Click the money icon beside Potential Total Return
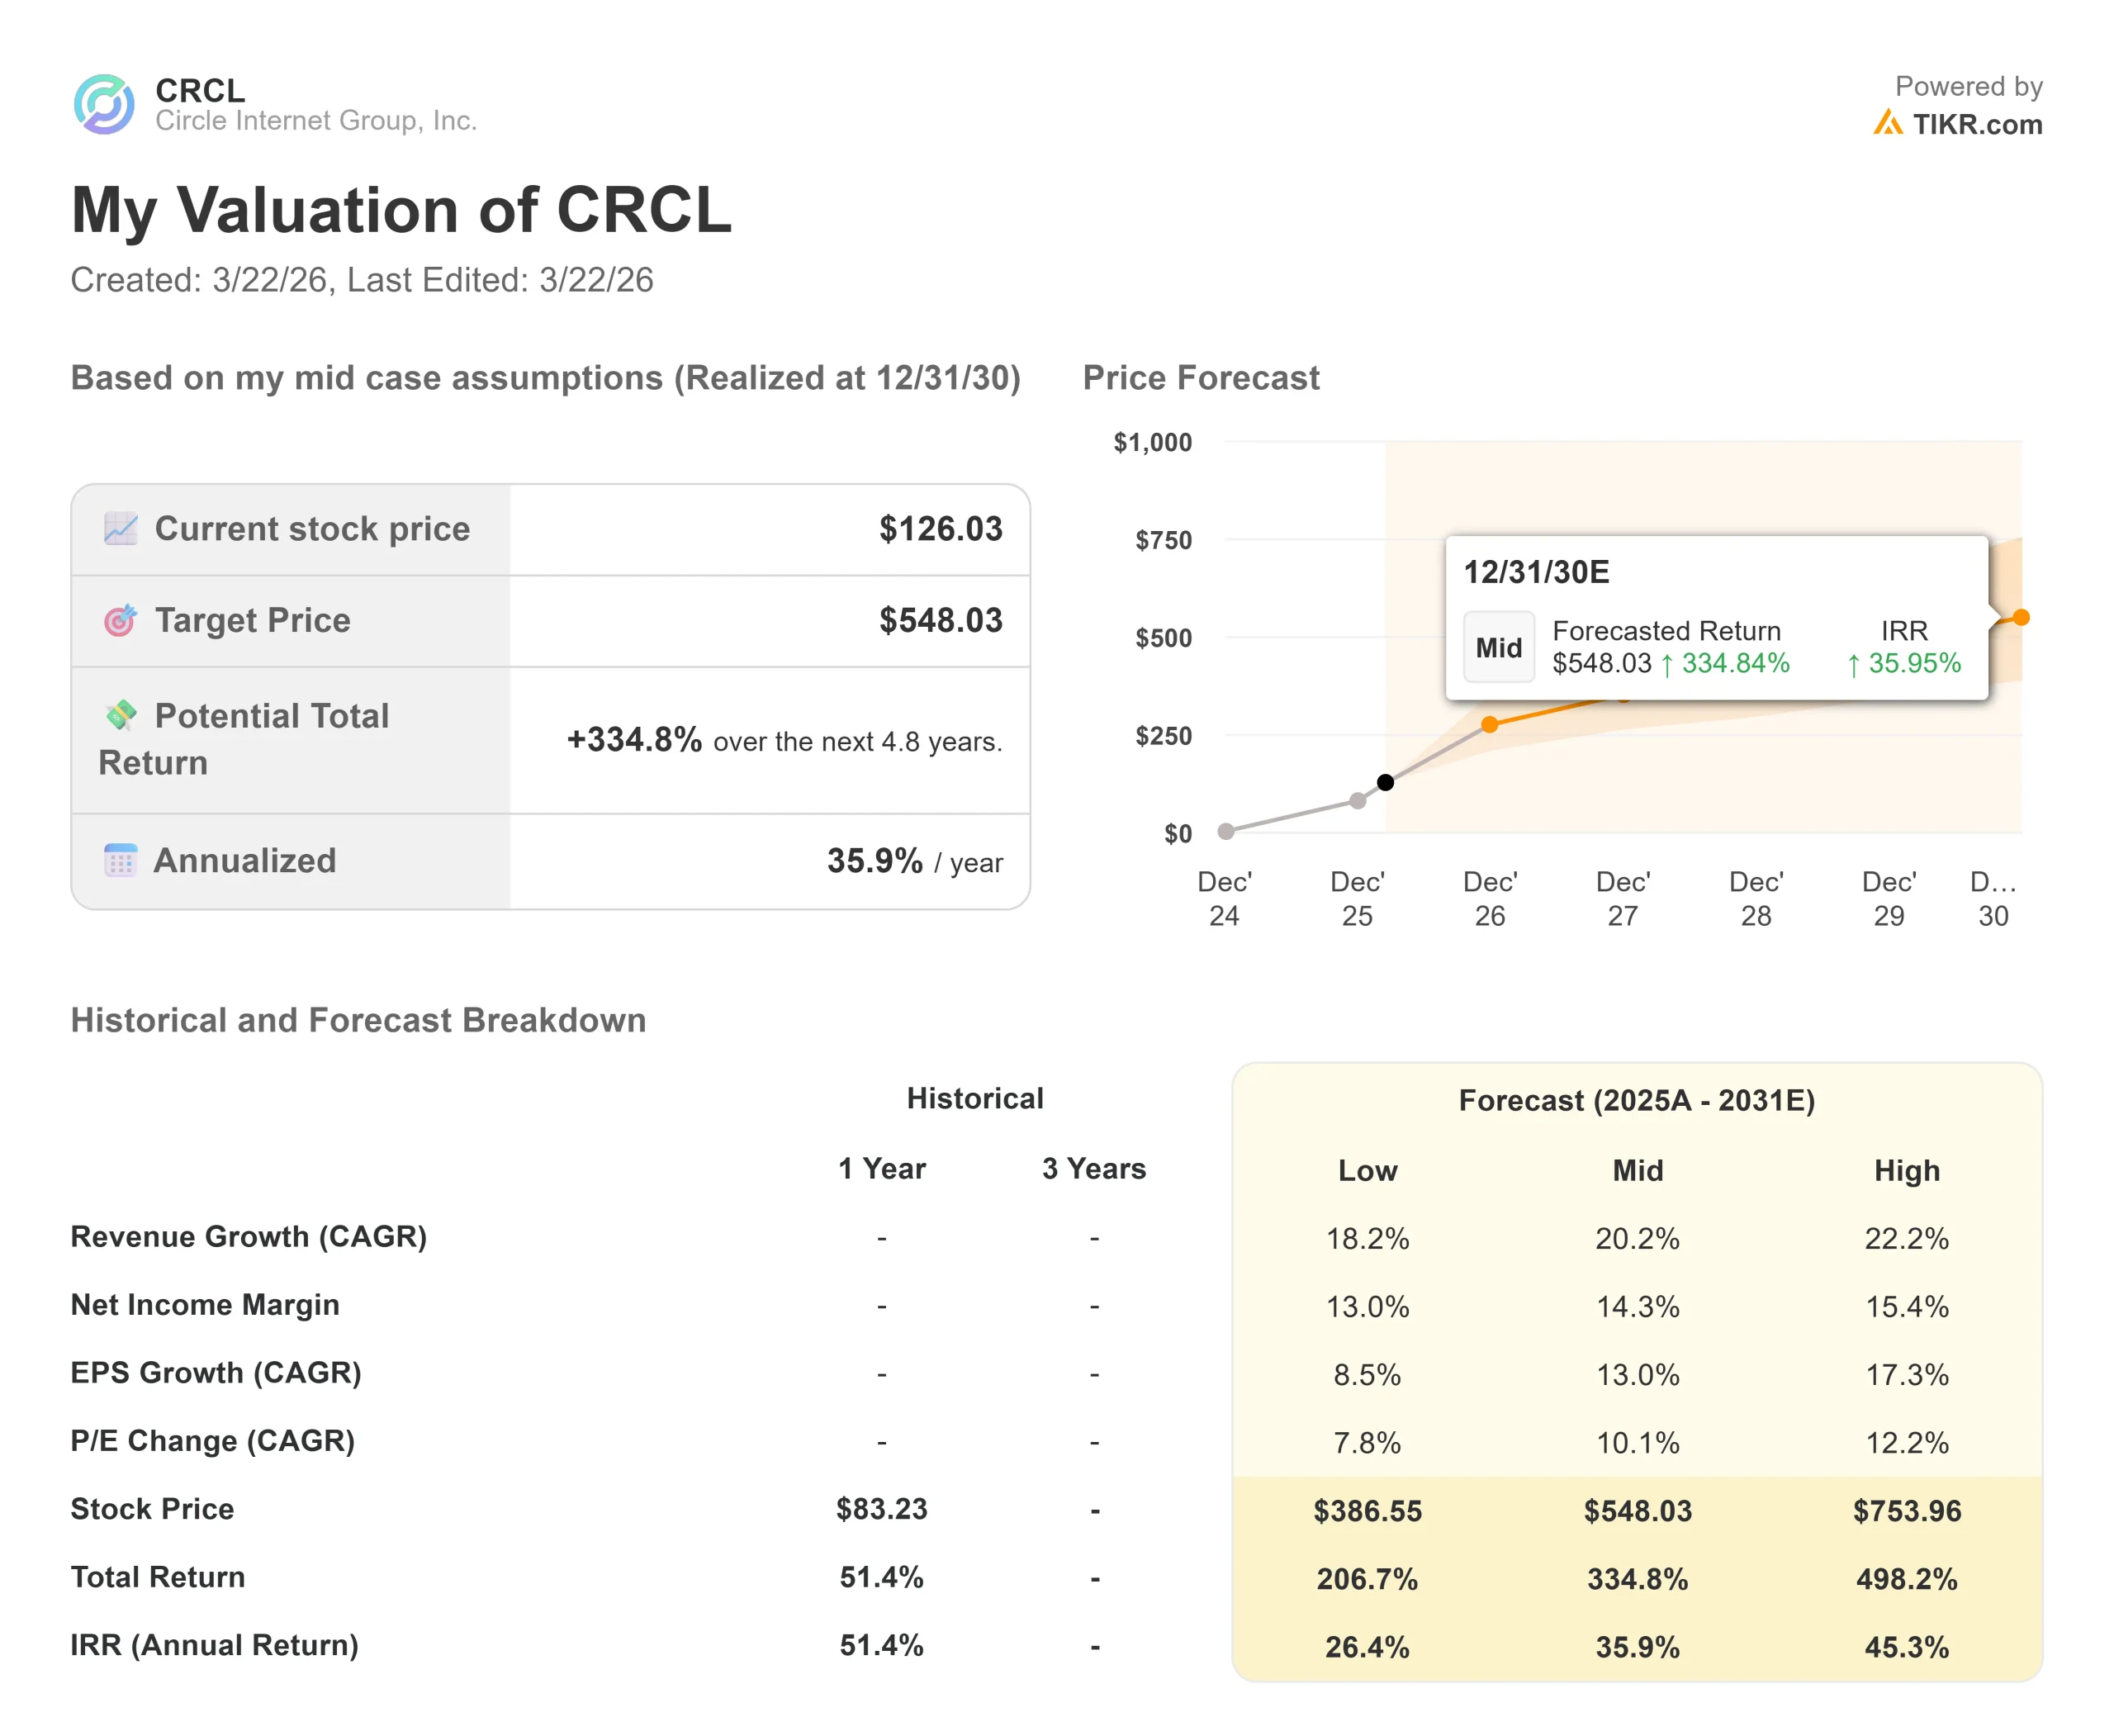 121,715
